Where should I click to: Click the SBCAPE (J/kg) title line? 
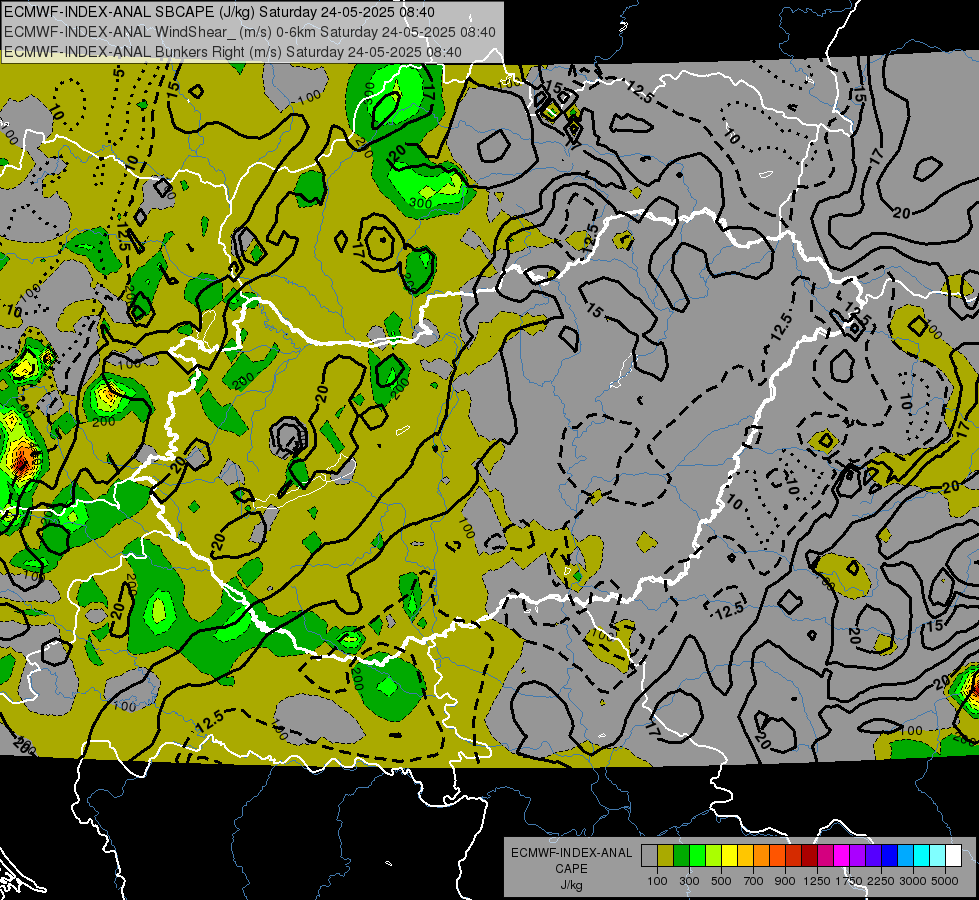pyautogui.click(x=219, y=12)
